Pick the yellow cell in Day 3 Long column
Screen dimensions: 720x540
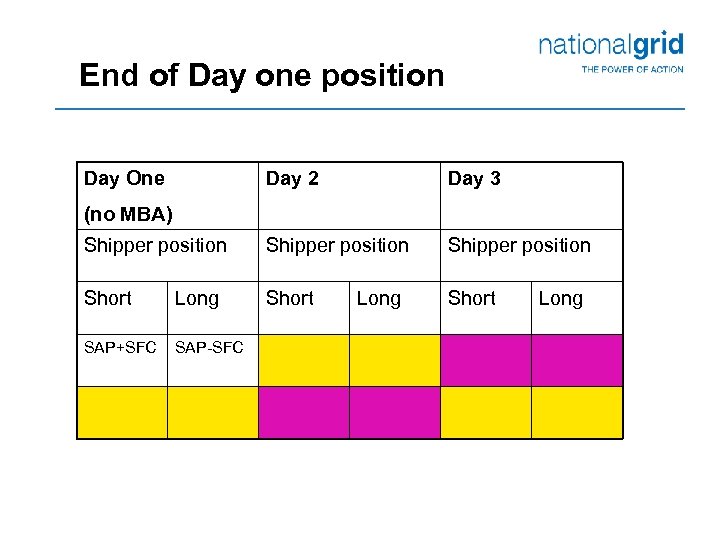point(576,412)
